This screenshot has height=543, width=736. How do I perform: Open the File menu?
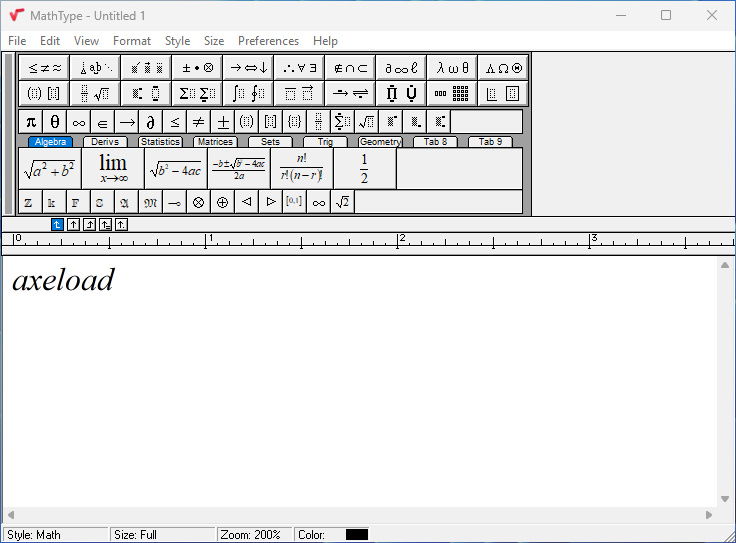coord(17,41)
